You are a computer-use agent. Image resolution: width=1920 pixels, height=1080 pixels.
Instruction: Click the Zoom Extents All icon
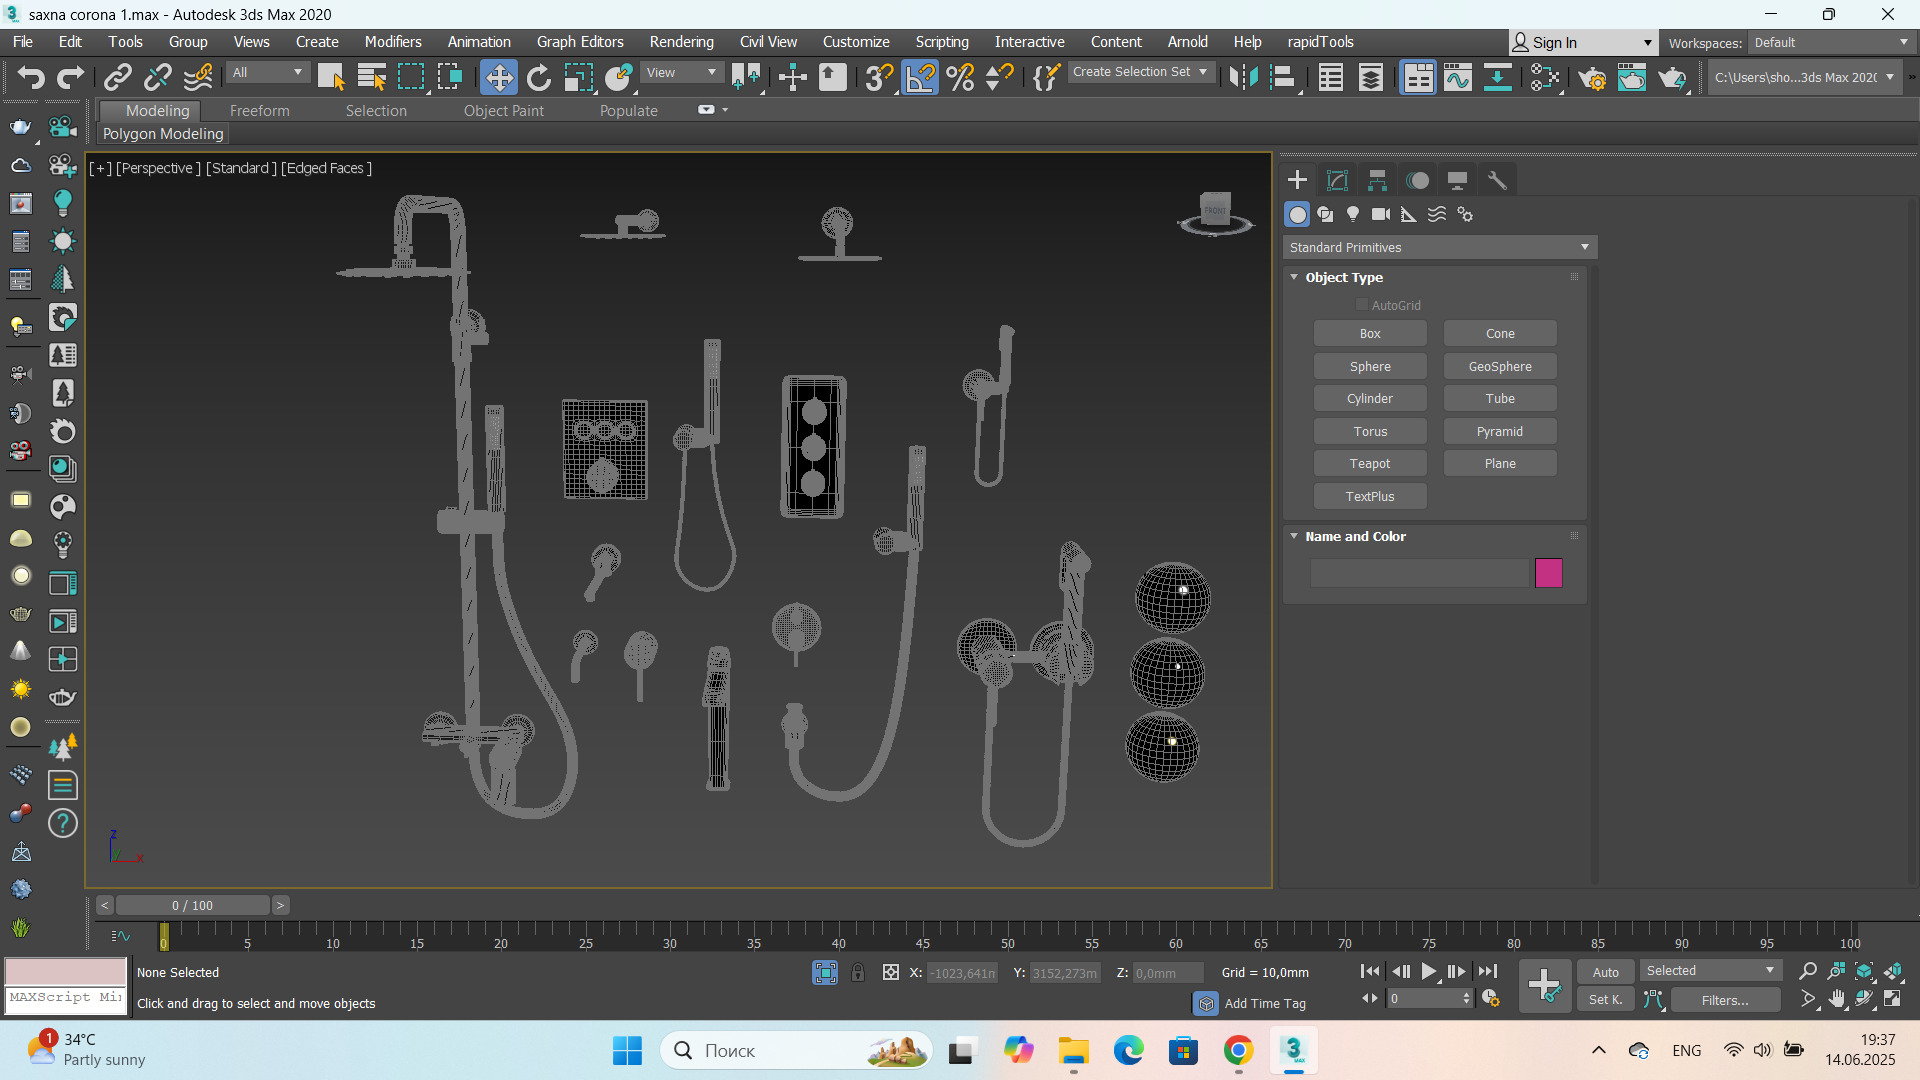1893,971
